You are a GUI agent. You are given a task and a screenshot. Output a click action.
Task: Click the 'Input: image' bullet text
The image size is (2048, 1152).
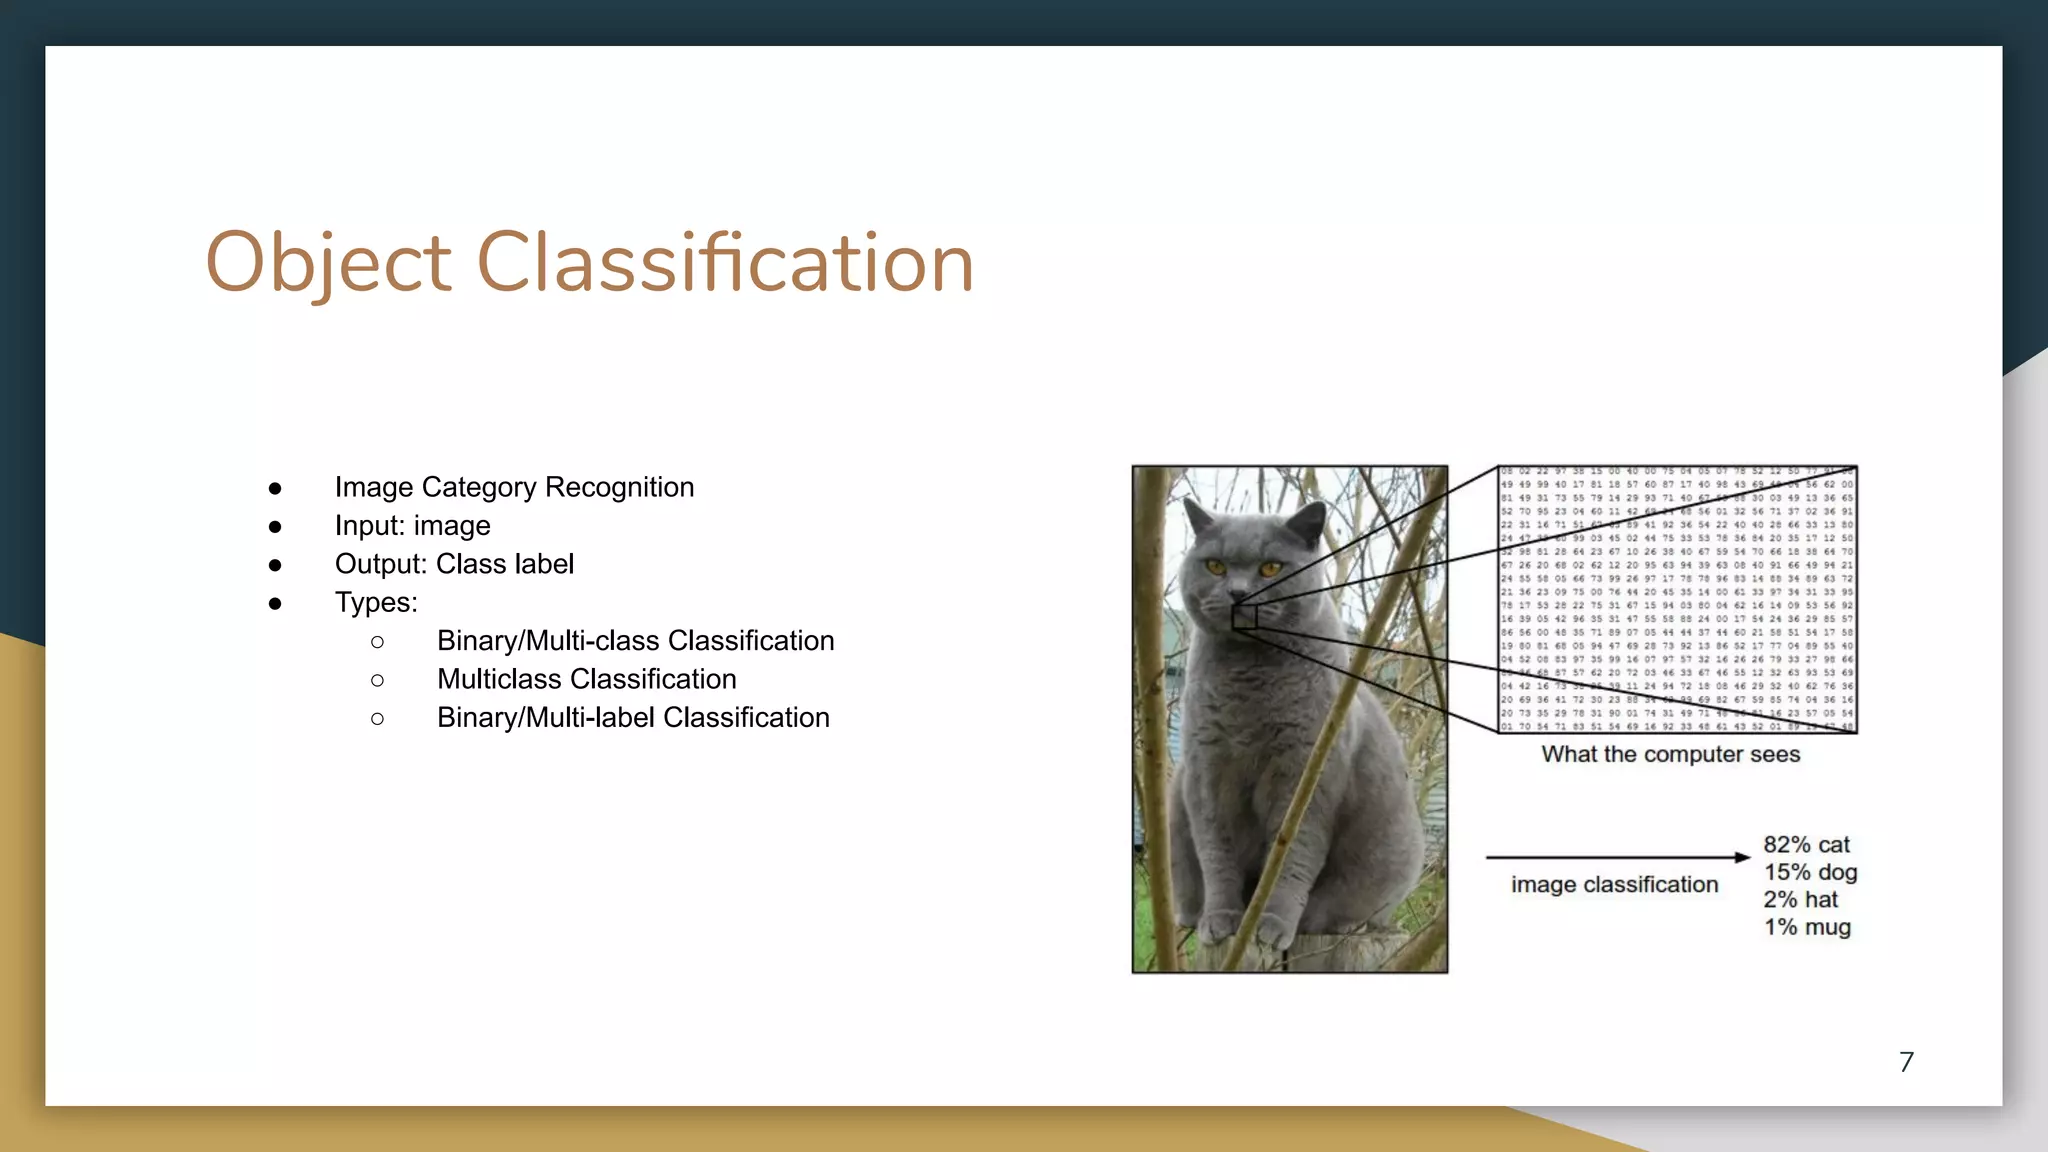(412, 526)
